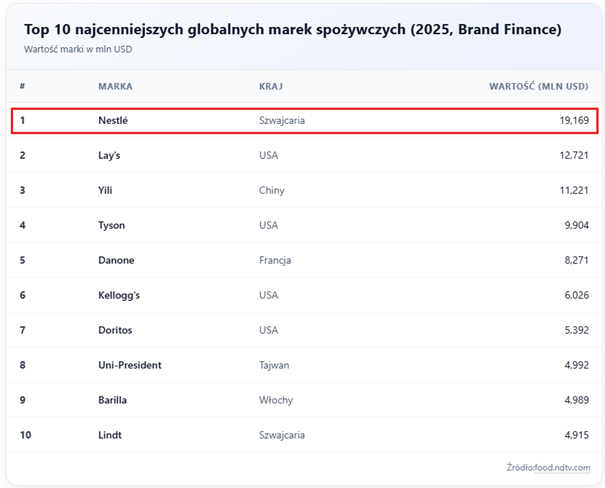
Task: Select the Barilla brand cell
Action: pyautogui.click(x=113, y=400)
